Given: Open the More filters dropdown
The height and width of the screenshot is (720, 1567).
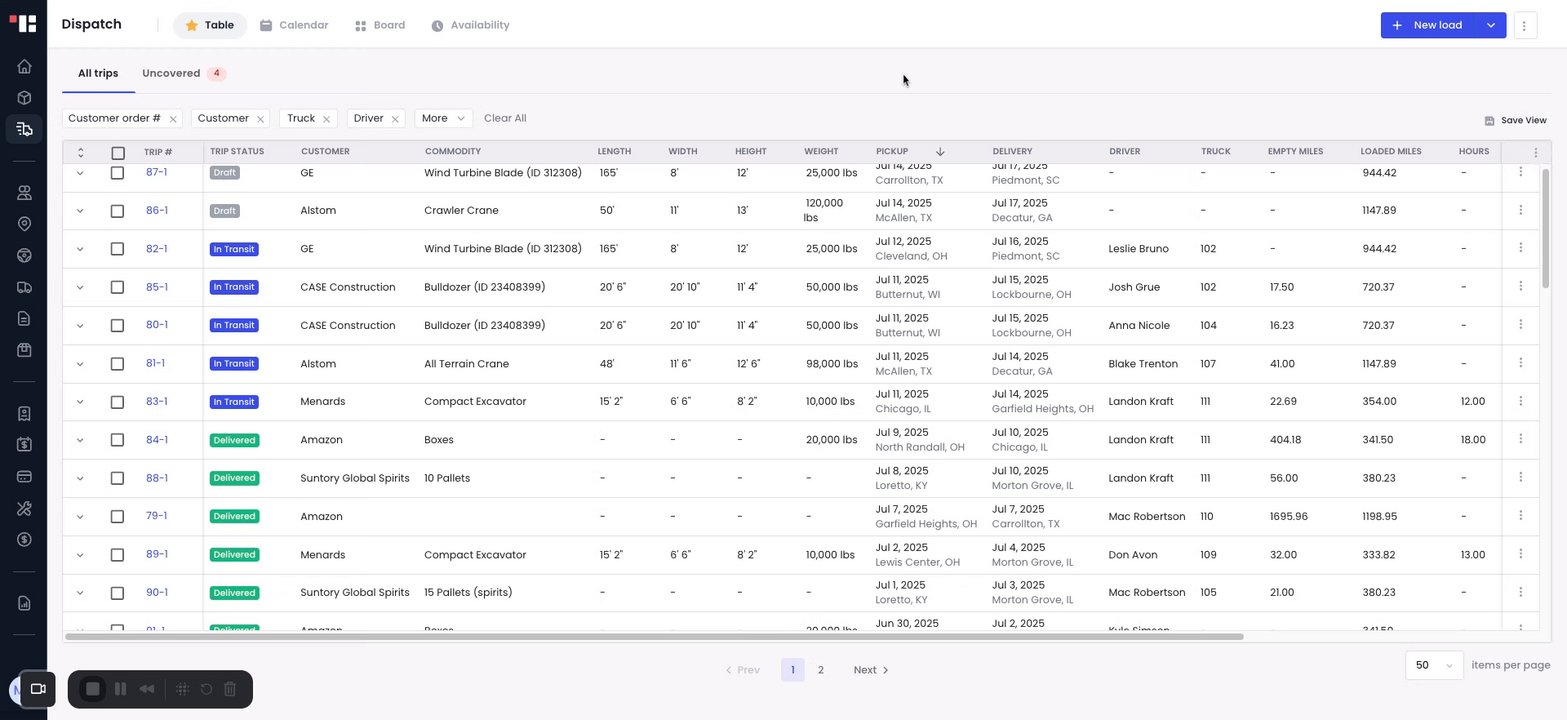Looking at the screenshot, I should coord(444,118).
